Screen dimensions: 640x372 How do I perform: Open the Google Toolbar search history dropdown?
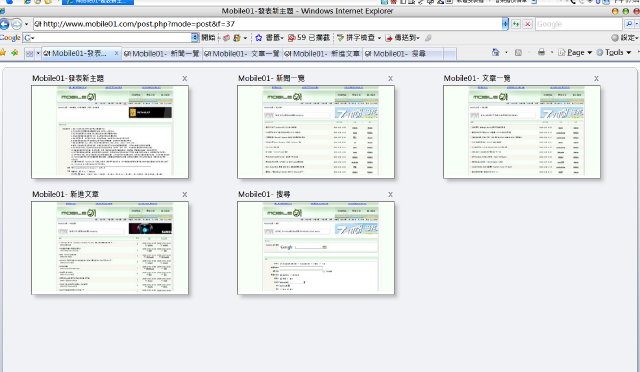coord(195,38)
